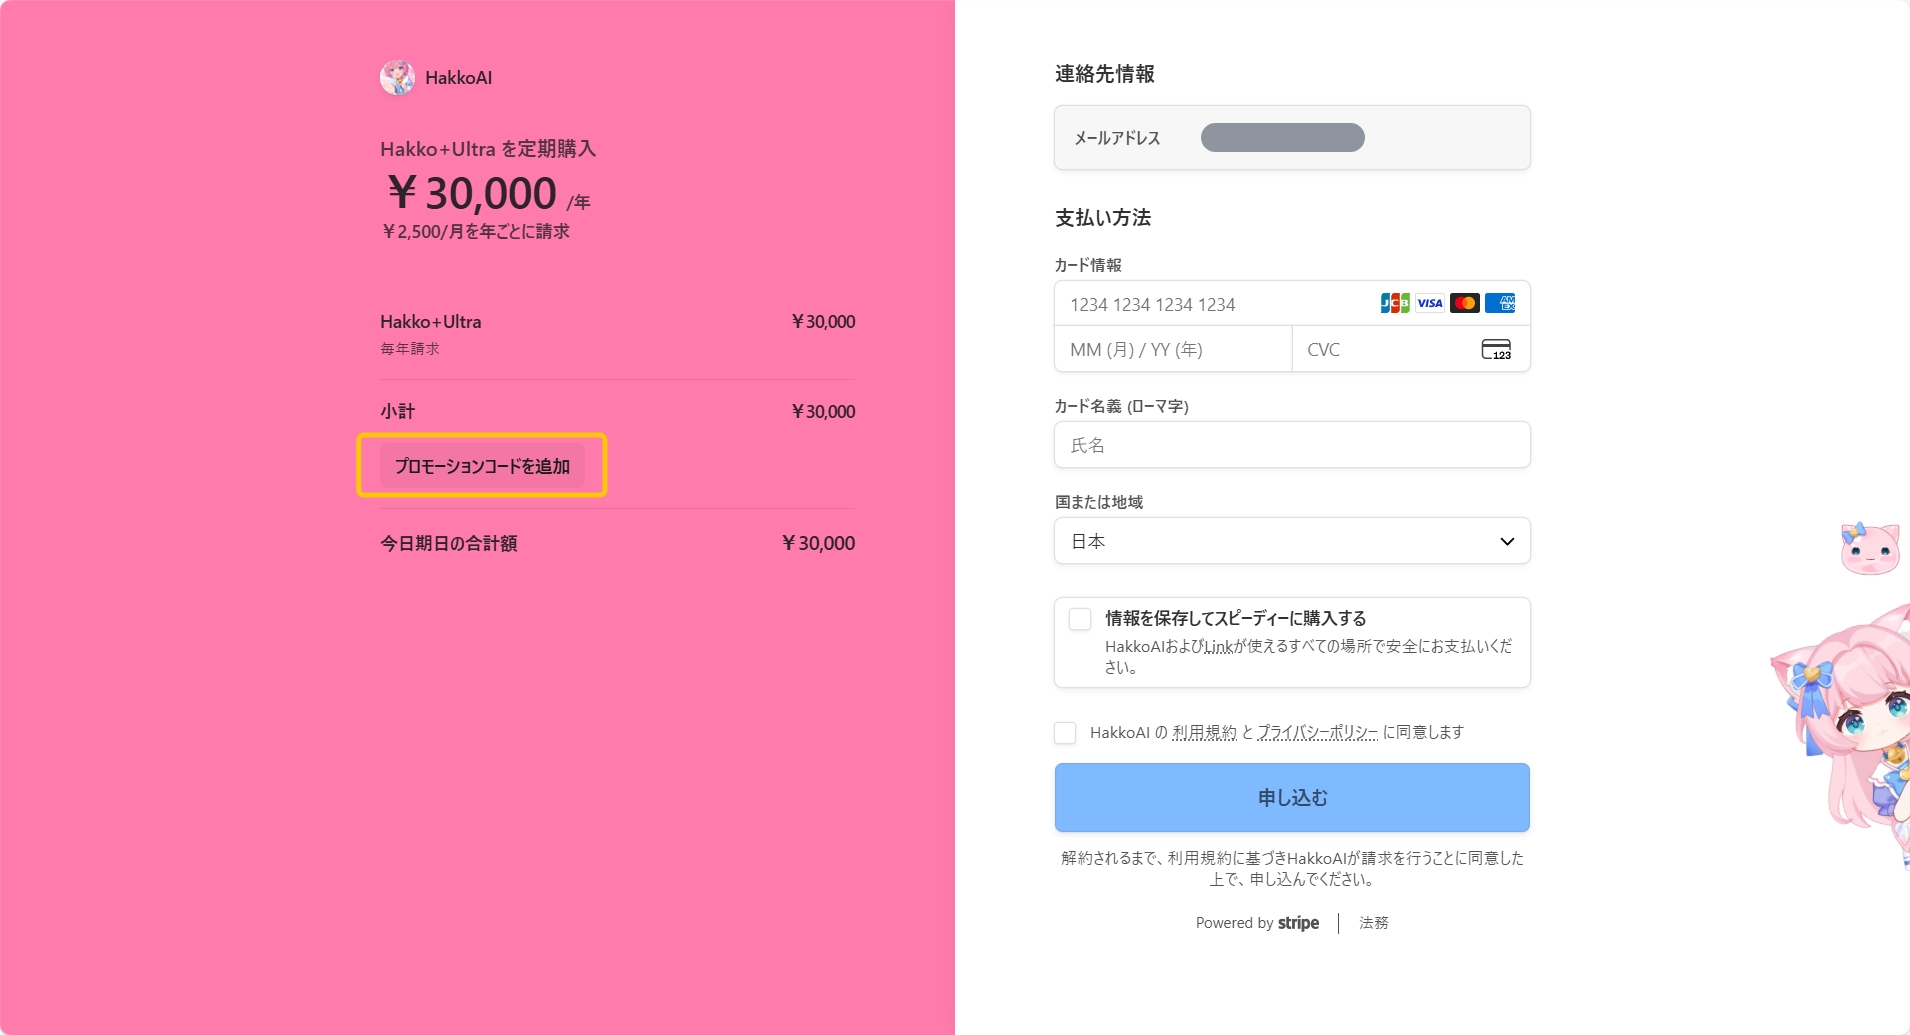Screen dimensions: 1910x1035
Task: Click the Powered by Stripe link
Action: tap(1257, 923)
